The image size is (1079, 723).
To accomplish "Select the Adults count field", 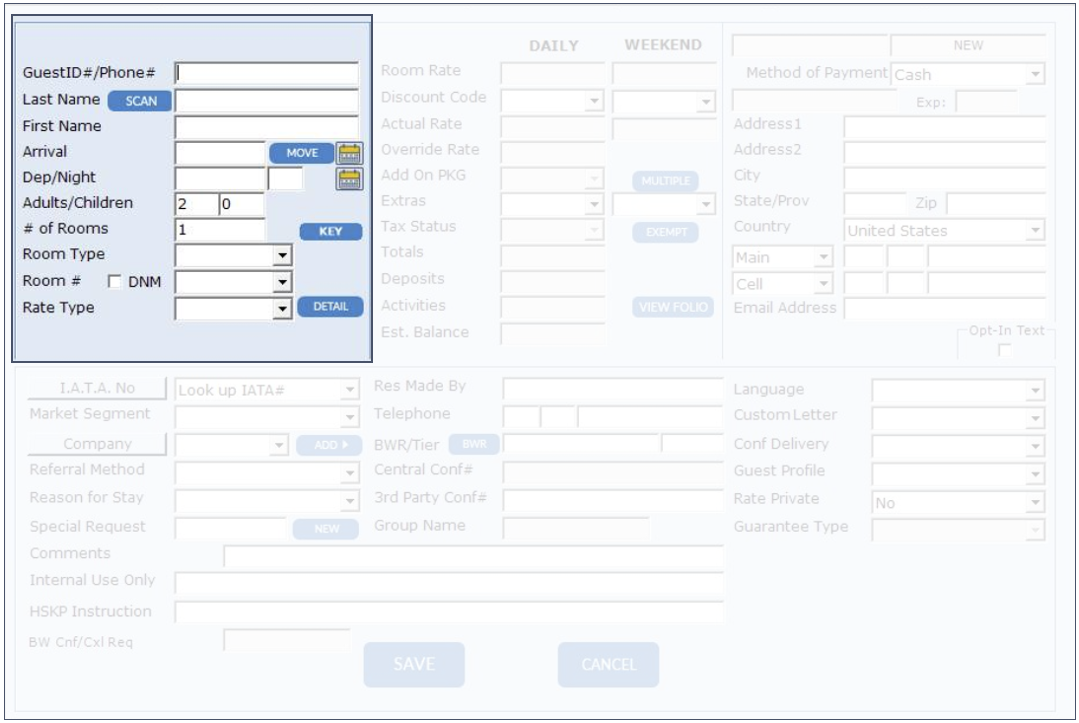I will (x=195, y=204).
